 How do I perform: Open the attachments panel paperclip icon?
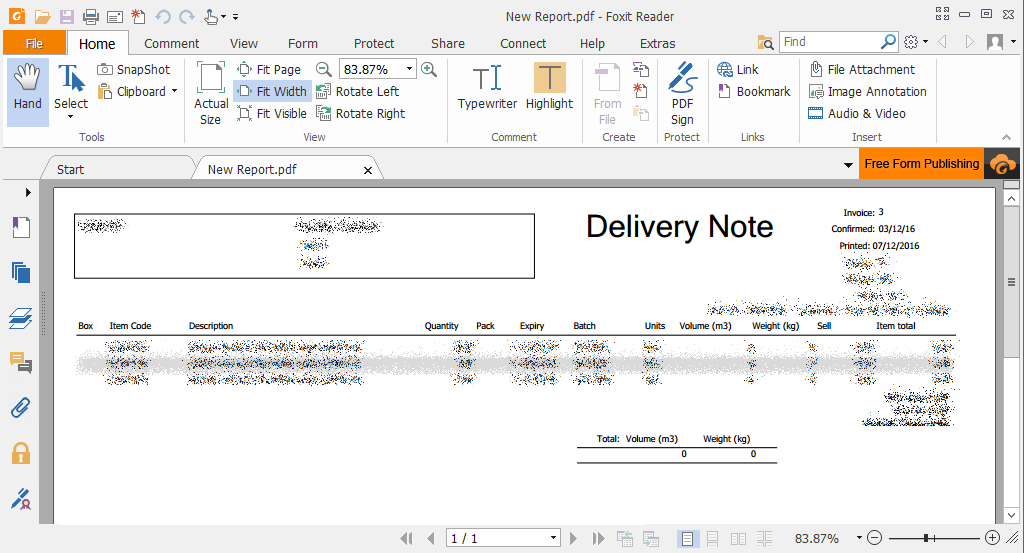[20, 408]
